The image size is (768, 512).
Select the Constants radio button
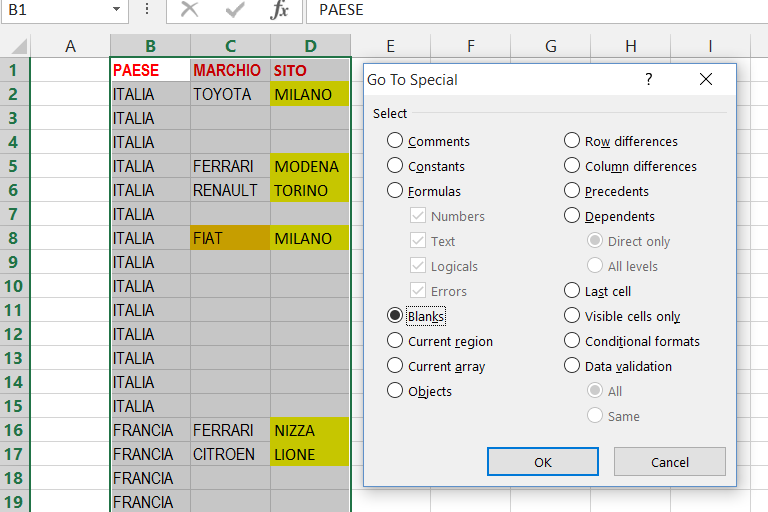click(x=395, y=166)
